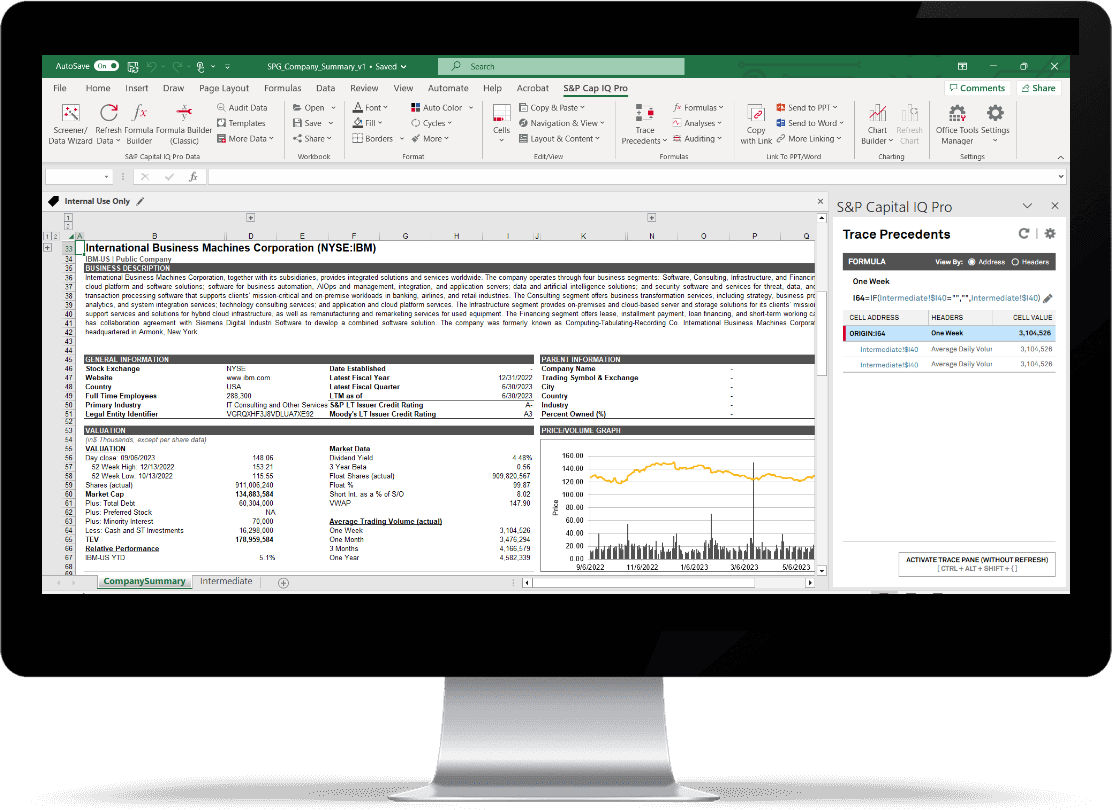Screen dimensions: 1112x810
Task: Click the touch/mouse mode icon in title bar
Action: click(201, 67)
